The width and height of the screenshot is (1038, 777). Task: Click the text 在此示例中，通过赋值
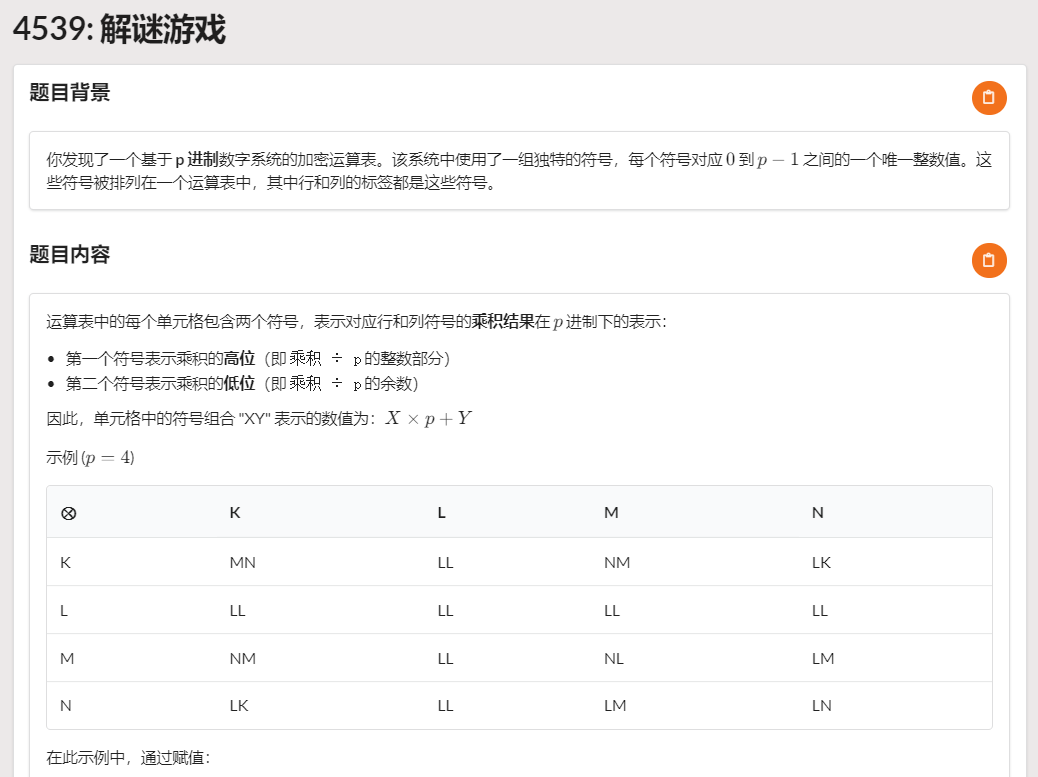(x=128, y=757)
